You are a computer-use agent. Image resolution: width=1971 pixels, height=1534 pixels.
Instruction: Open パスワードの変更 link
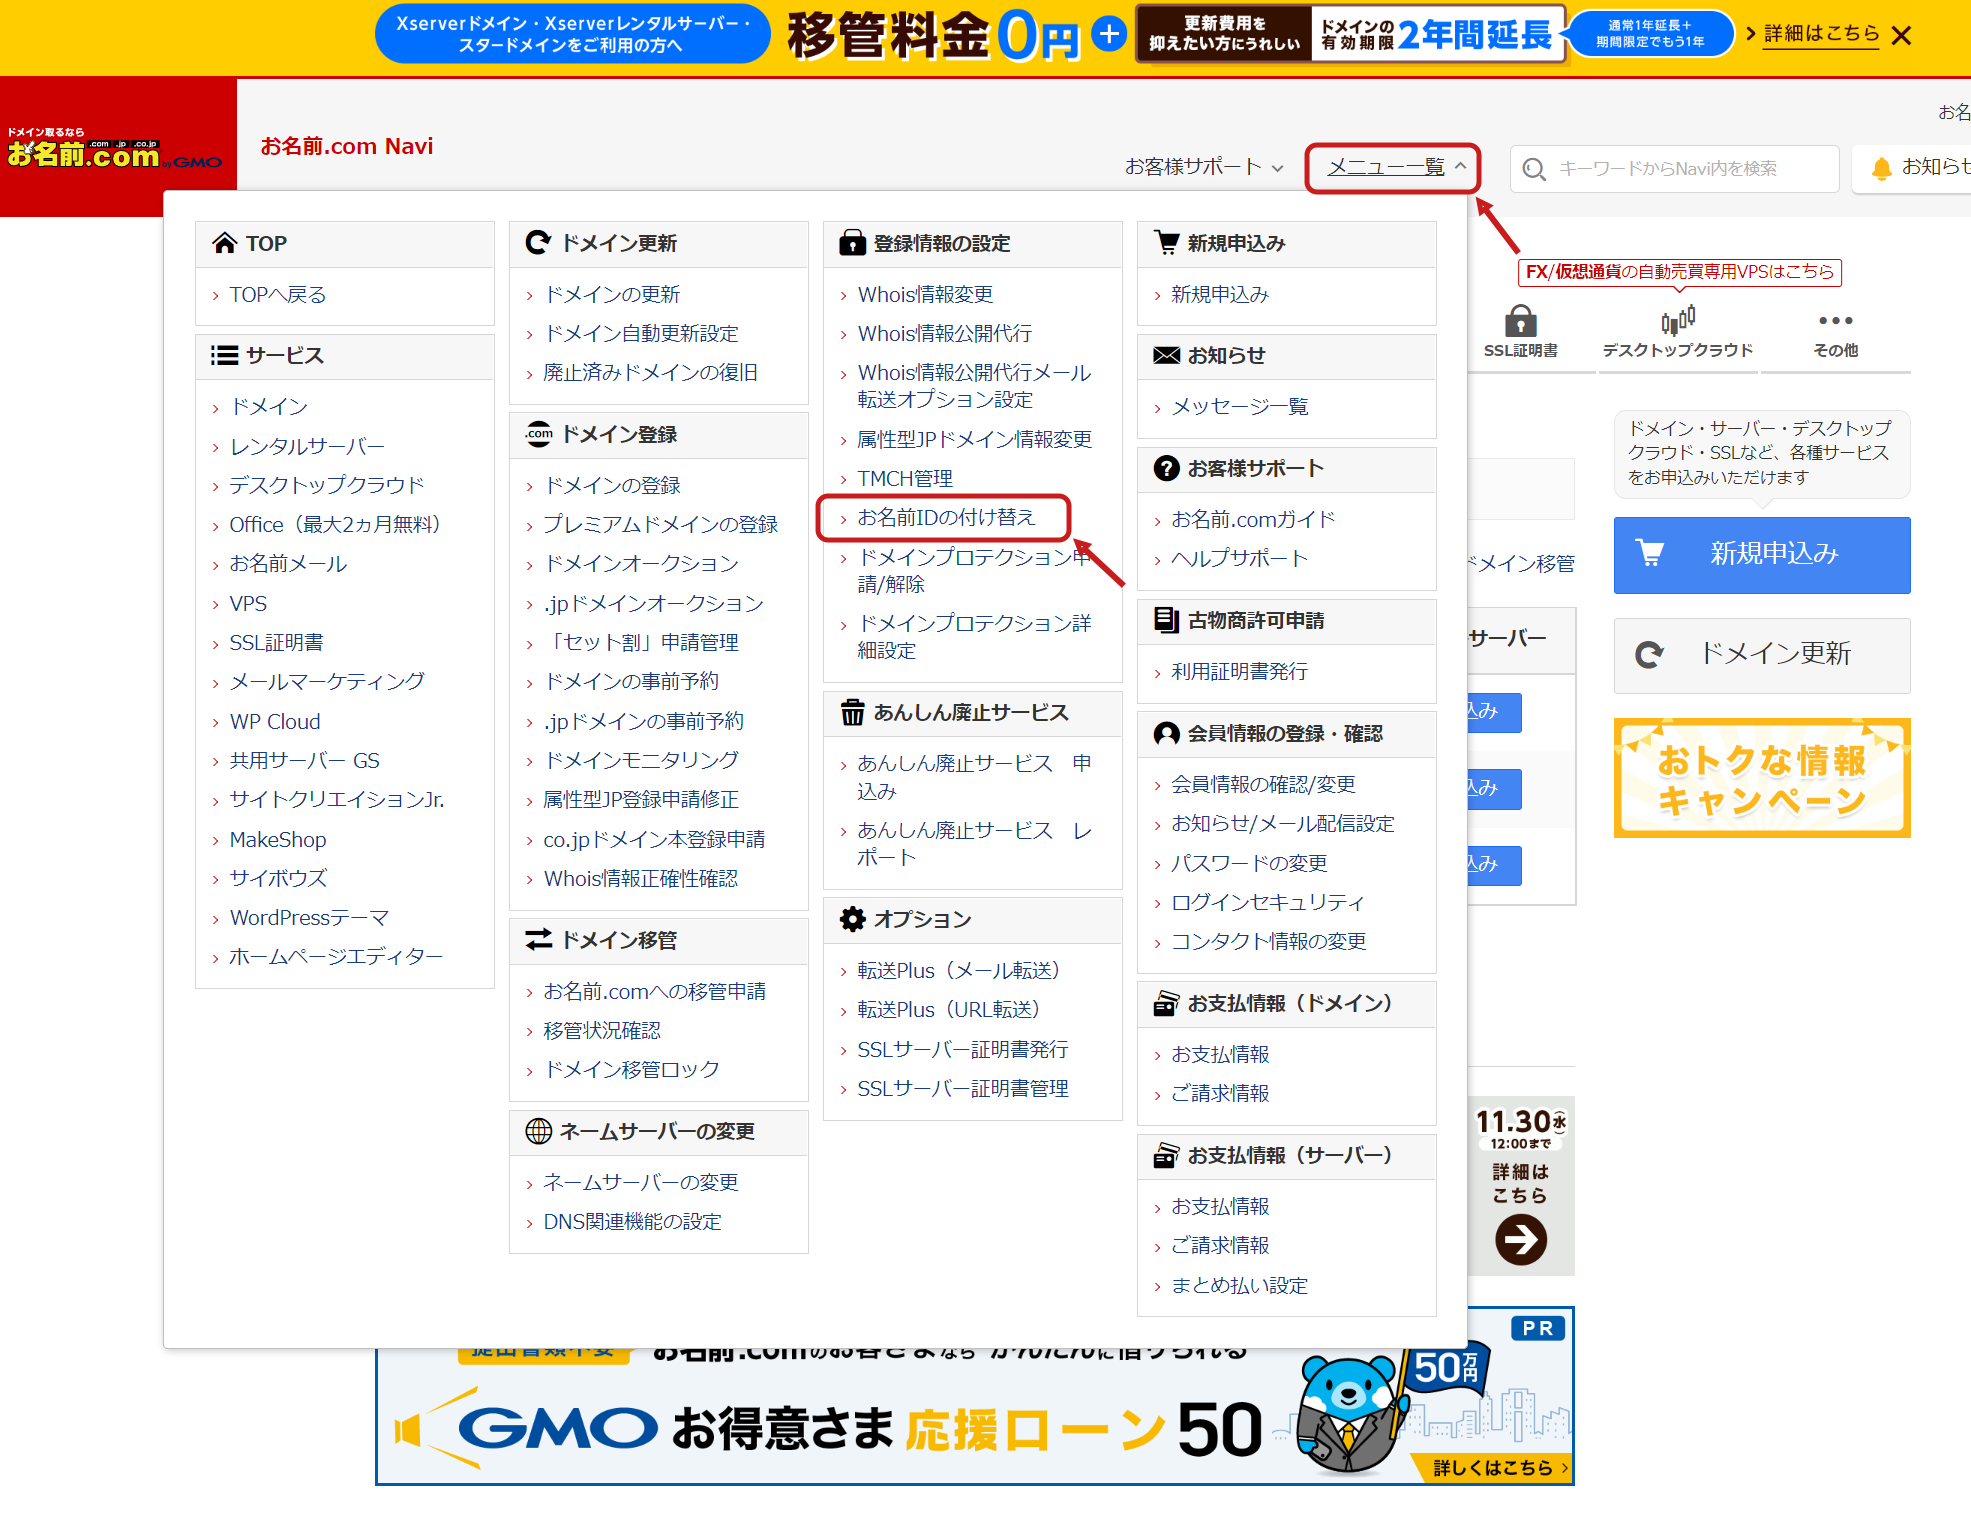point(1249,863)
